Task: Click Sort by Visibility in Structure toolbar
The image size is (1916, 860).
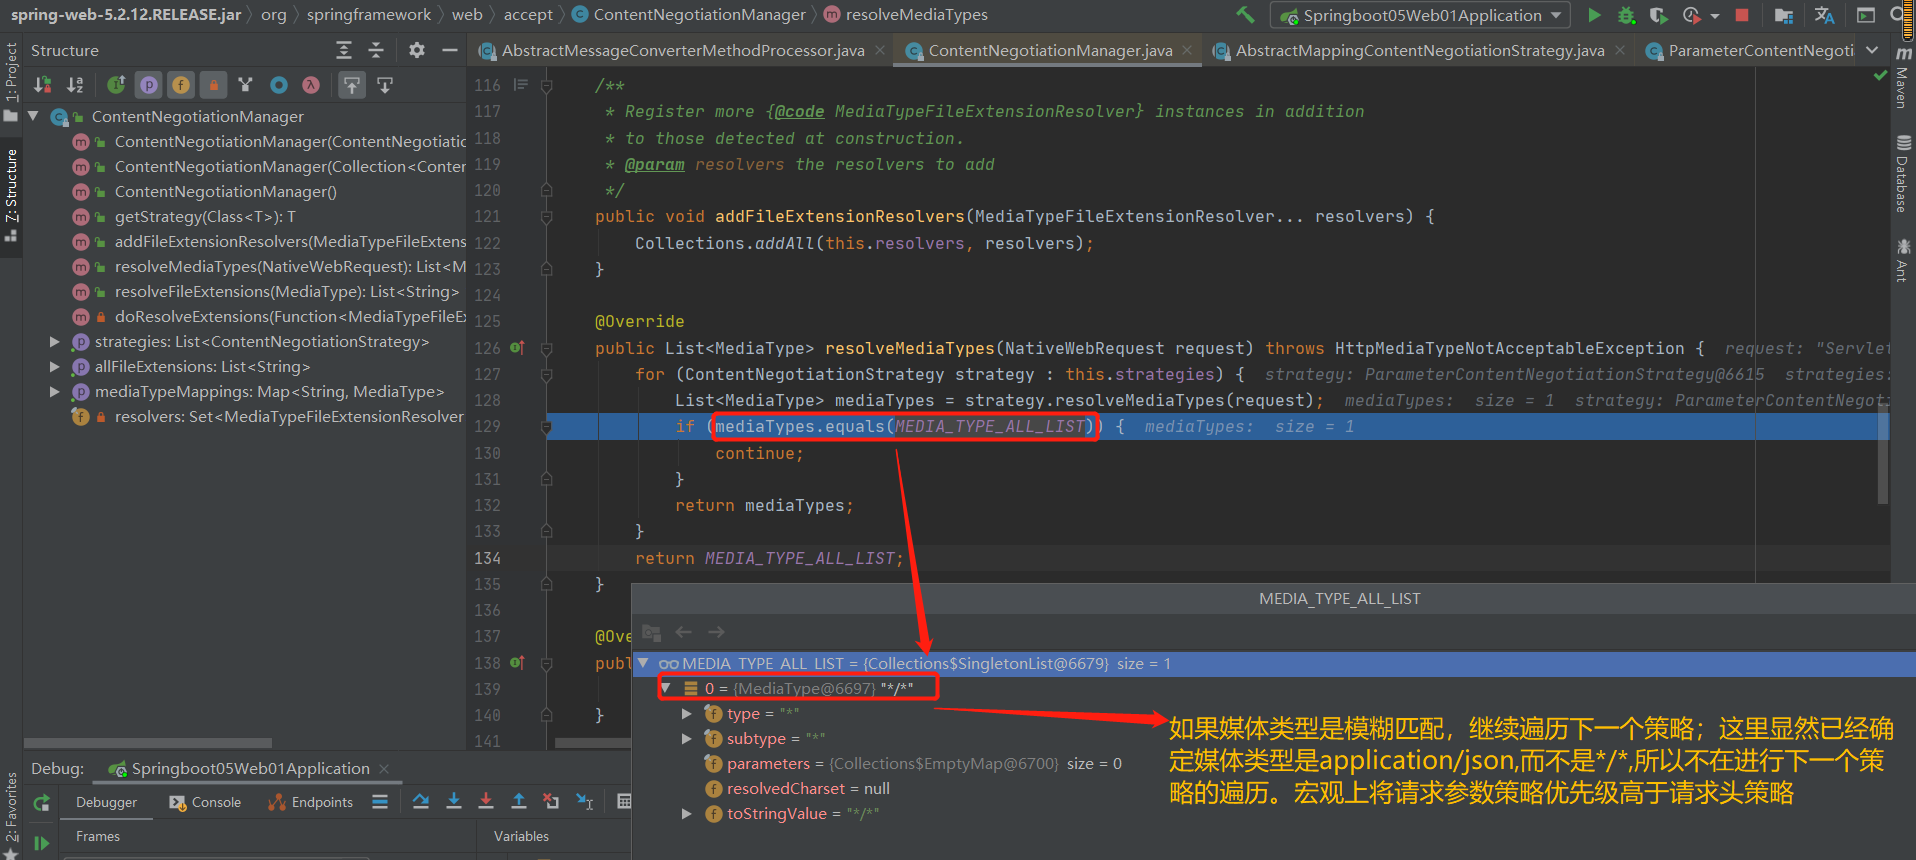Action: coord(43,85)
